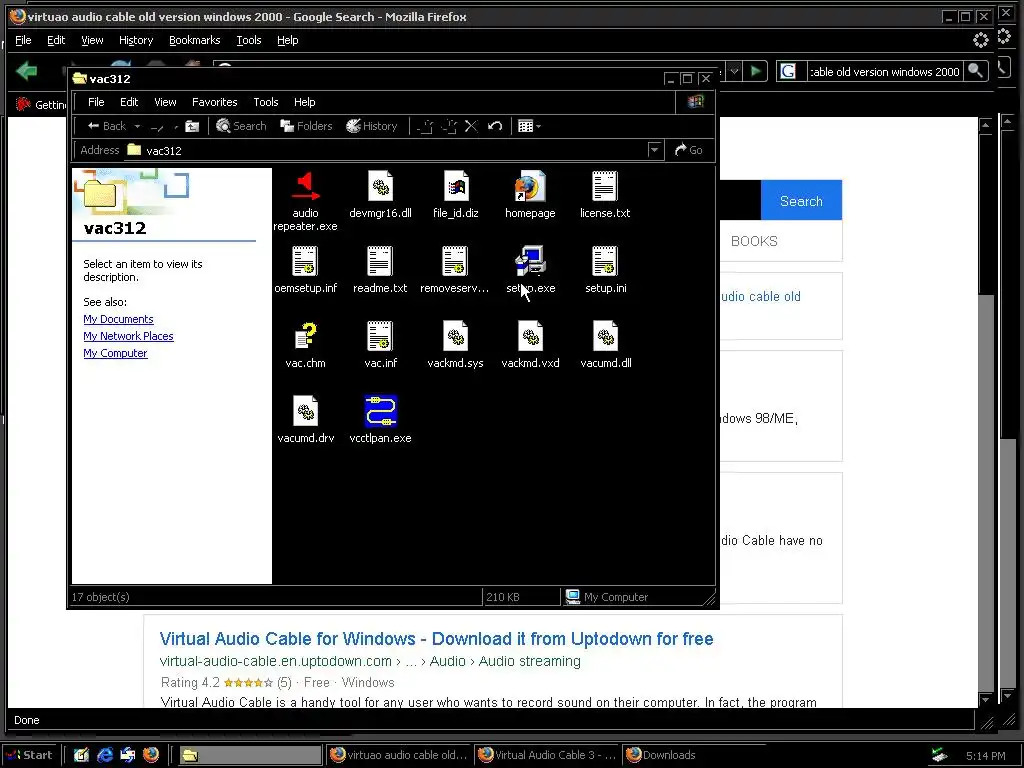Click the Undo toolbar icon in Explorer
This screenshot has height=768, width=1024.
[x=495, y=126]
